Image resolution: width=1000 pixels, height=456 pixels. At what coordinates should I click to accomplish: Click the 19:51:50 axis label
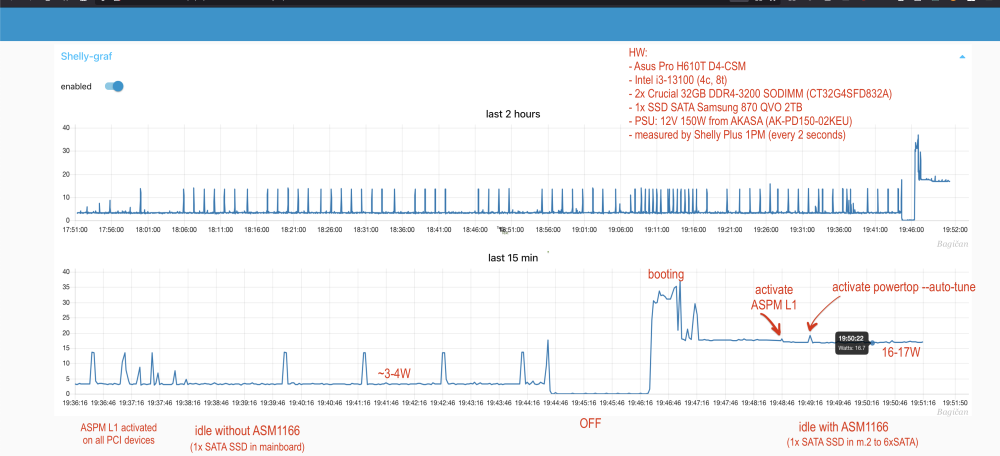click(955, 403)
